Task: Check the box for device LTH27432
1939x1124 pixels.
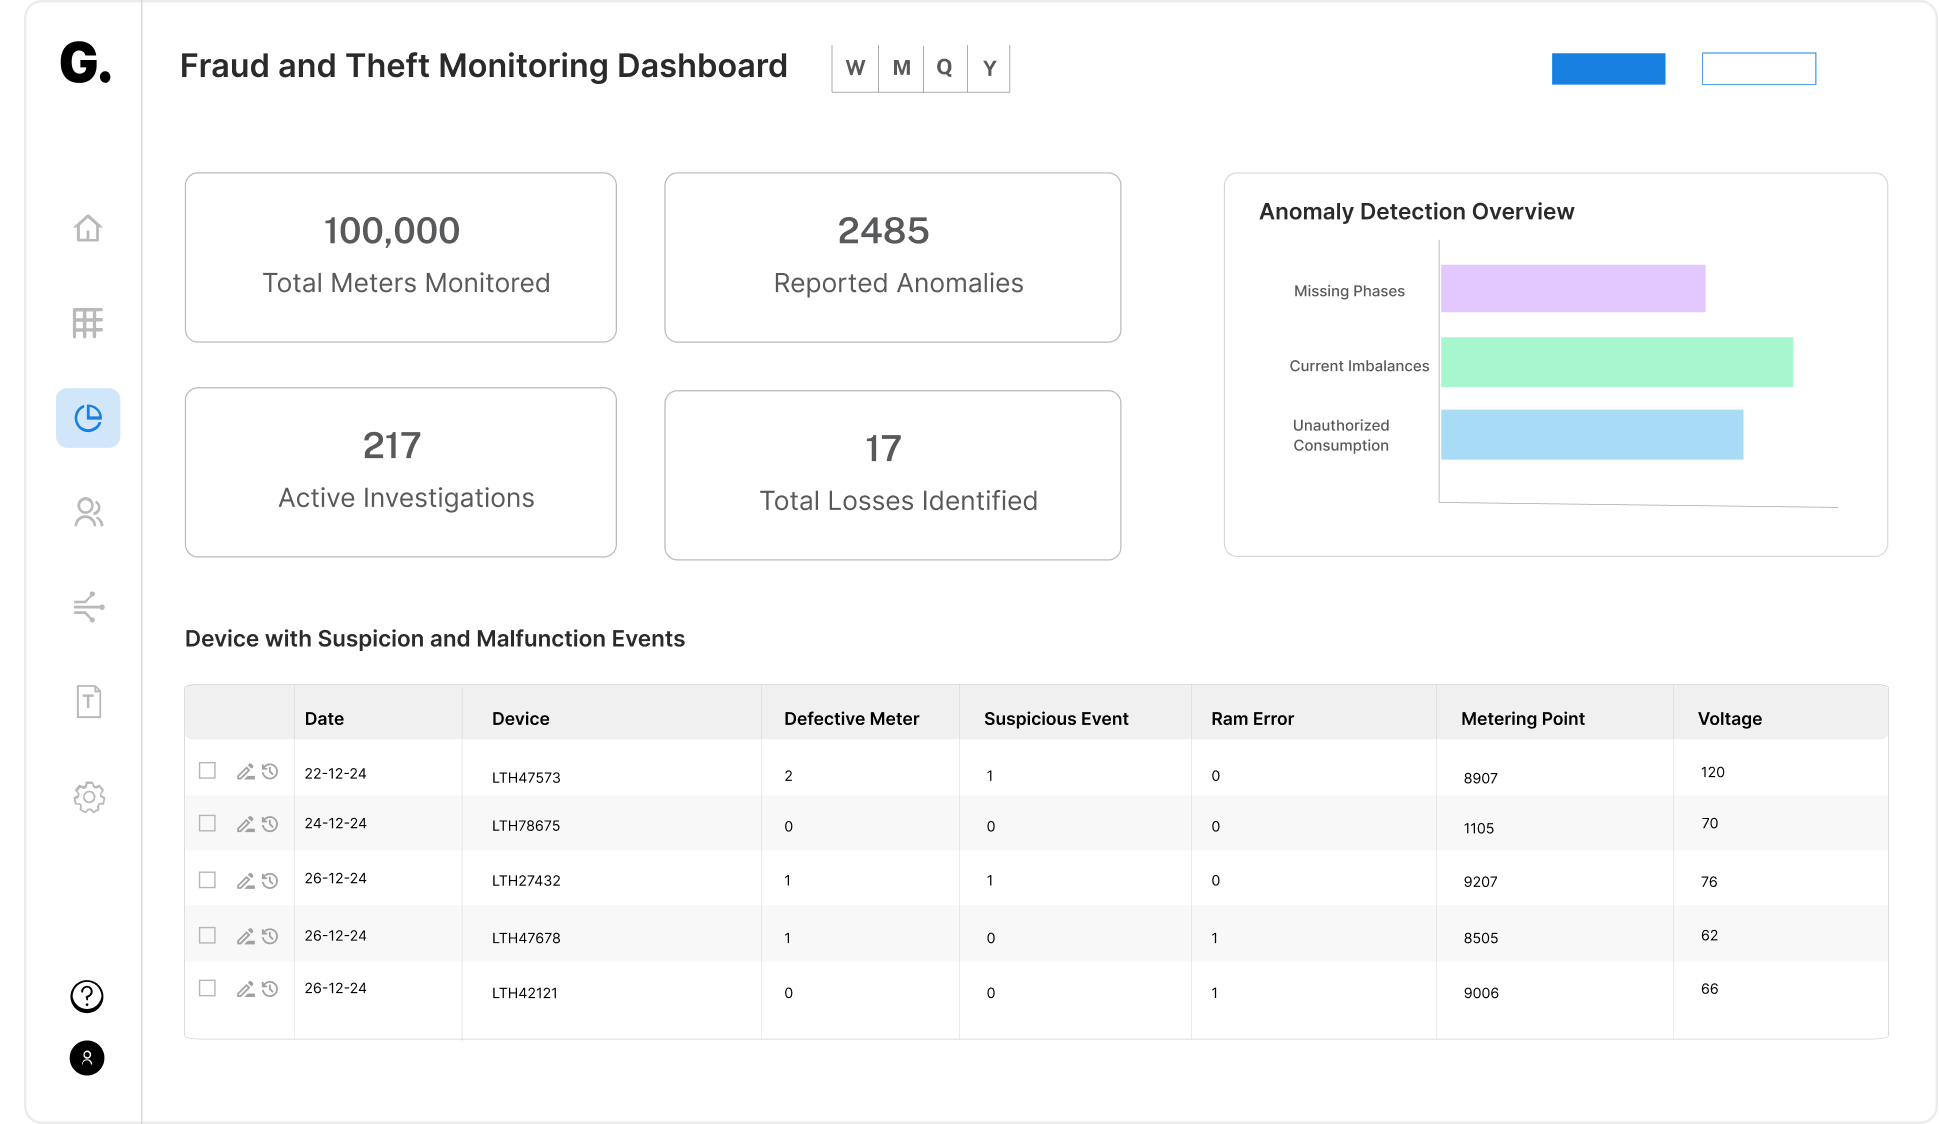Action: (207, 880)
